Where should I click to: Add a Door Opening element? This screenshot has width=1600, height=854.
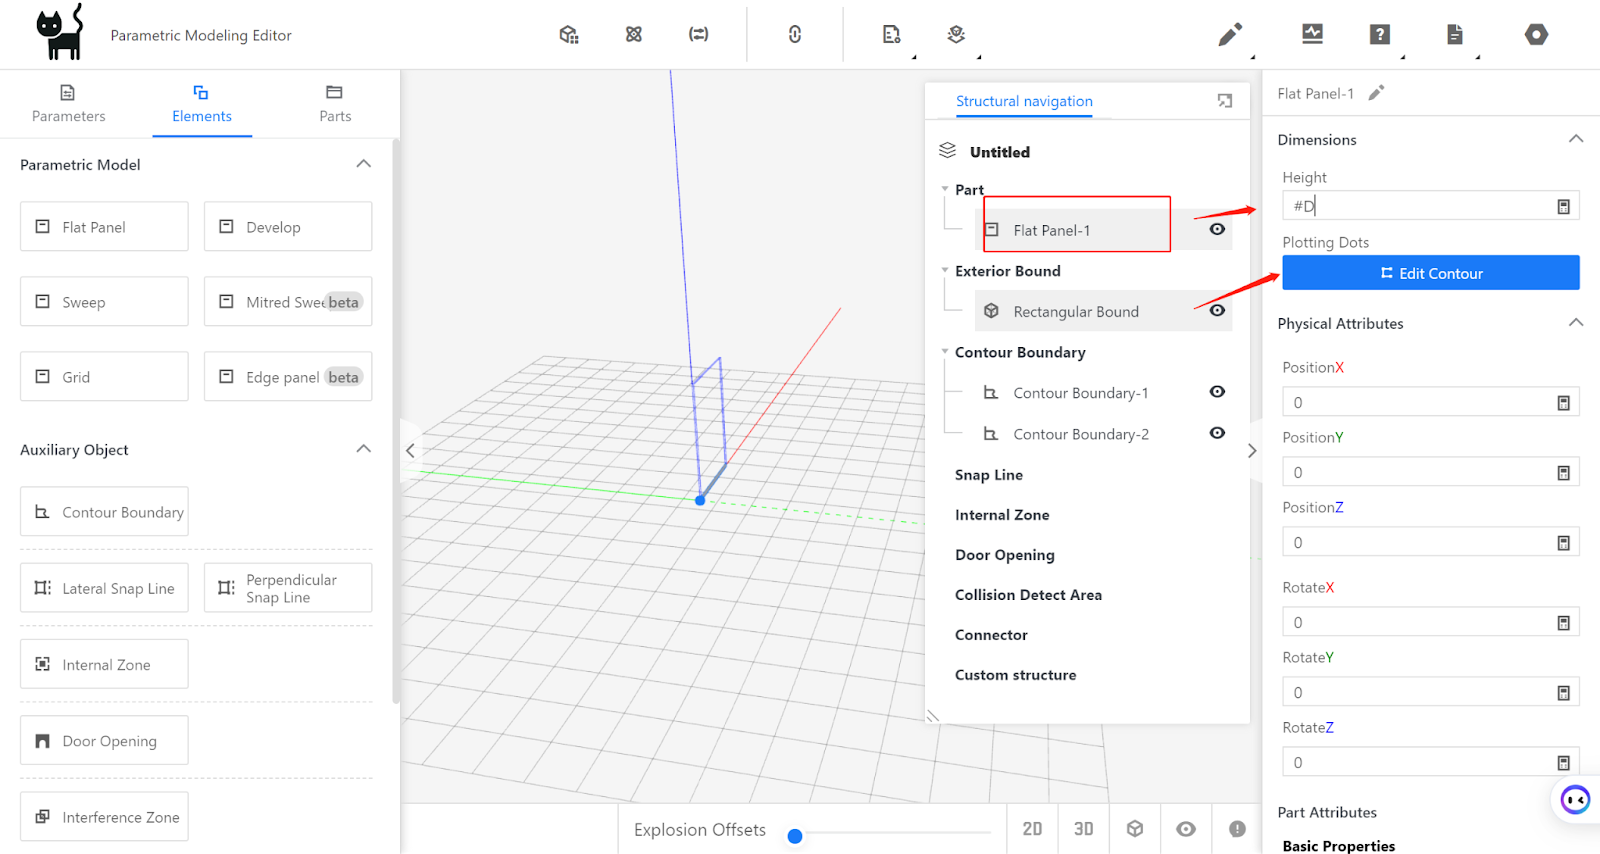(x=104, y=741)
